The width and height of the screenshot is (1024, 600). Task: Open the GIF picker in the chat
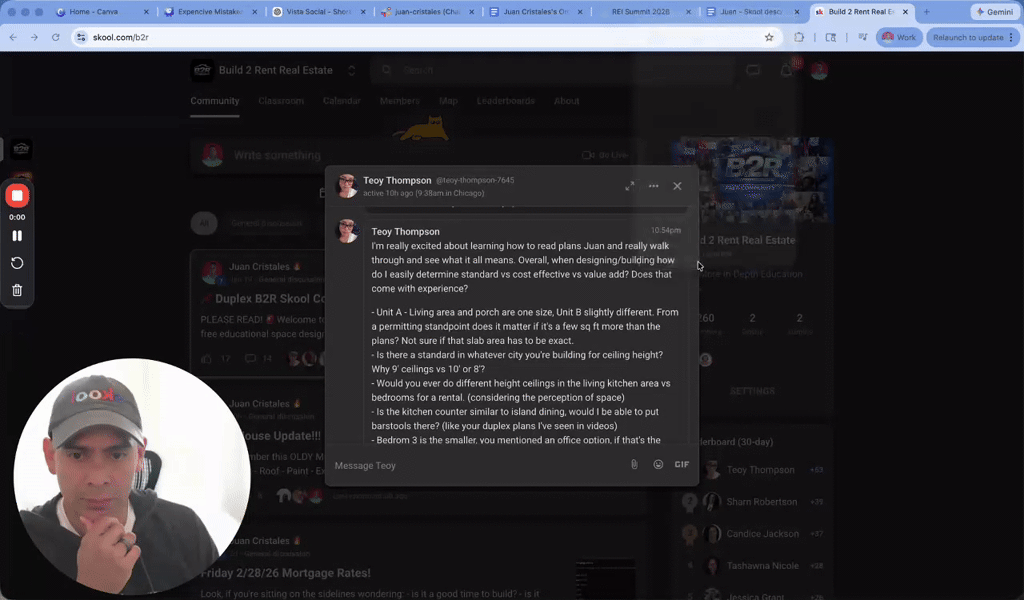[x=682, y=464]
